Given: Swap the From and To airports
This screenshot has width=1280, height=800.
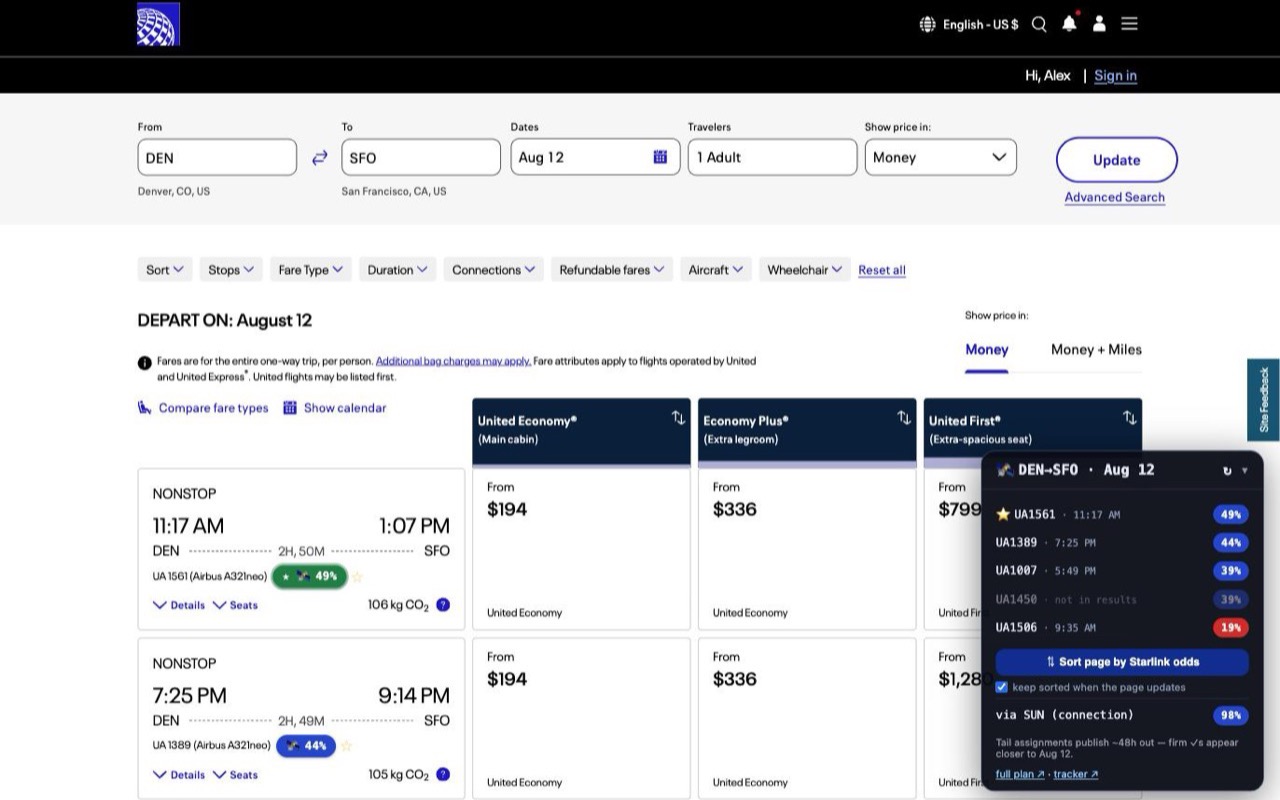Looking at the screenshot, I should tap(319, 158).
